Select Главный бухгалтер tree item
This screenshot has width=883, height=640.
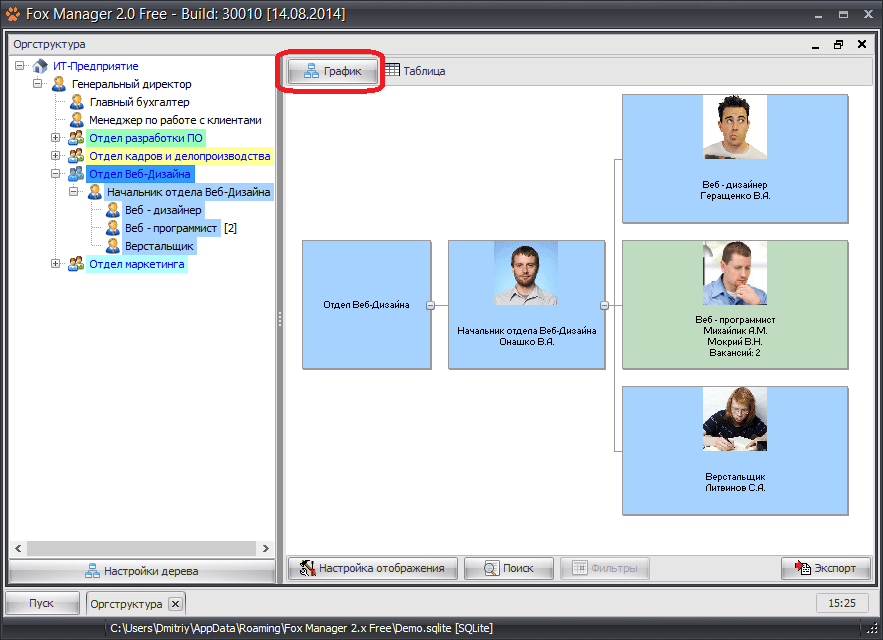pyautogui.click(x=140, y=102)
